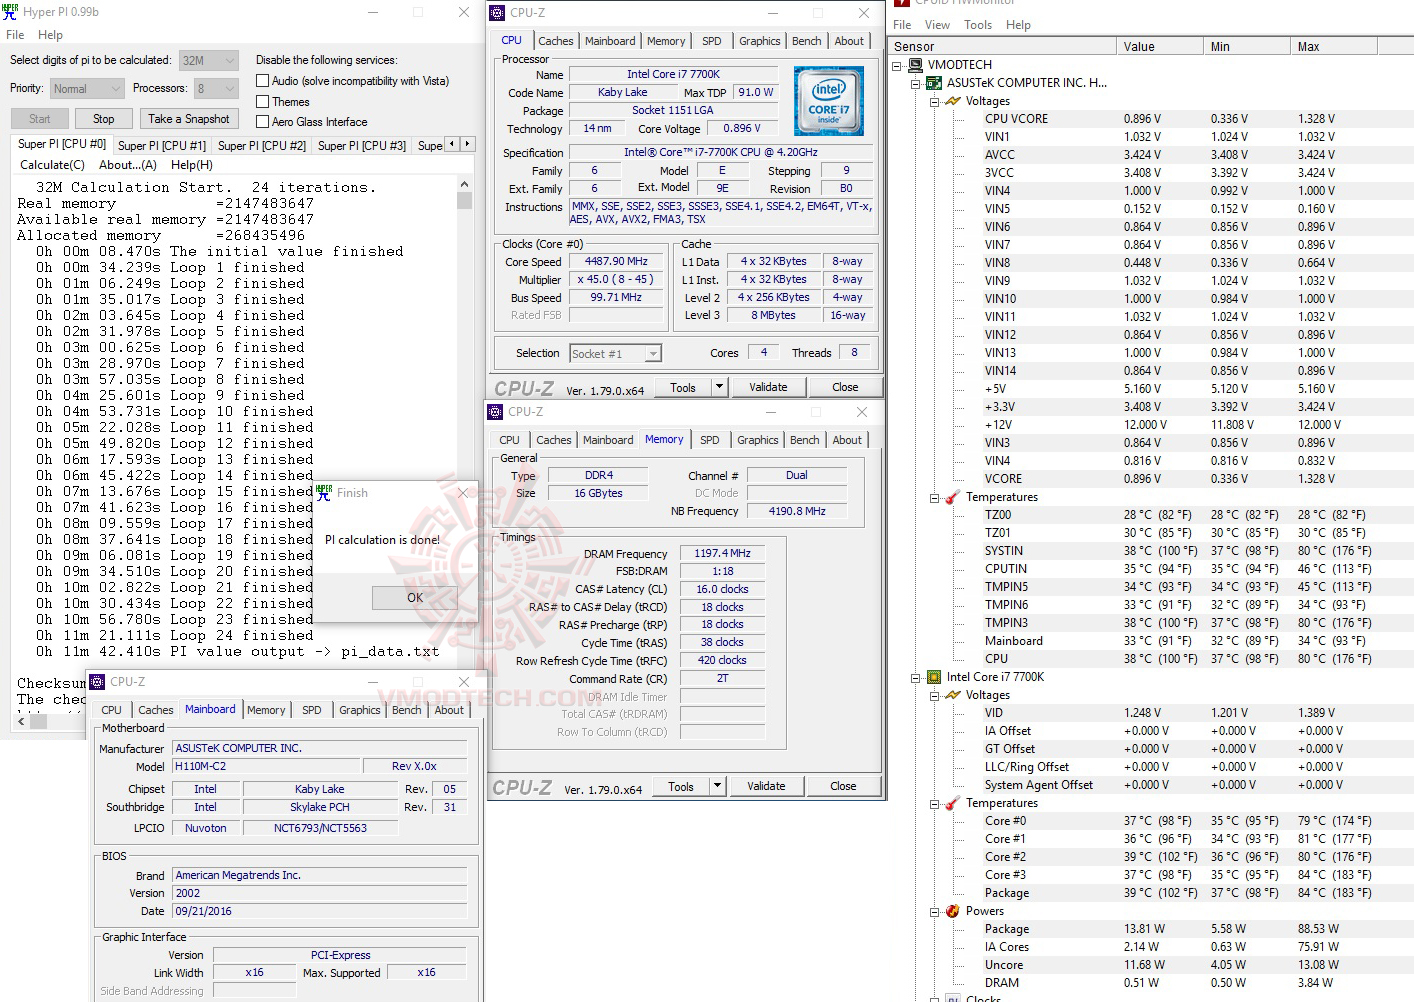Switch to the SPD tab in CPU-Z
The width and height of the screenshot is (1414, 1002).
(x=712, y=40)
